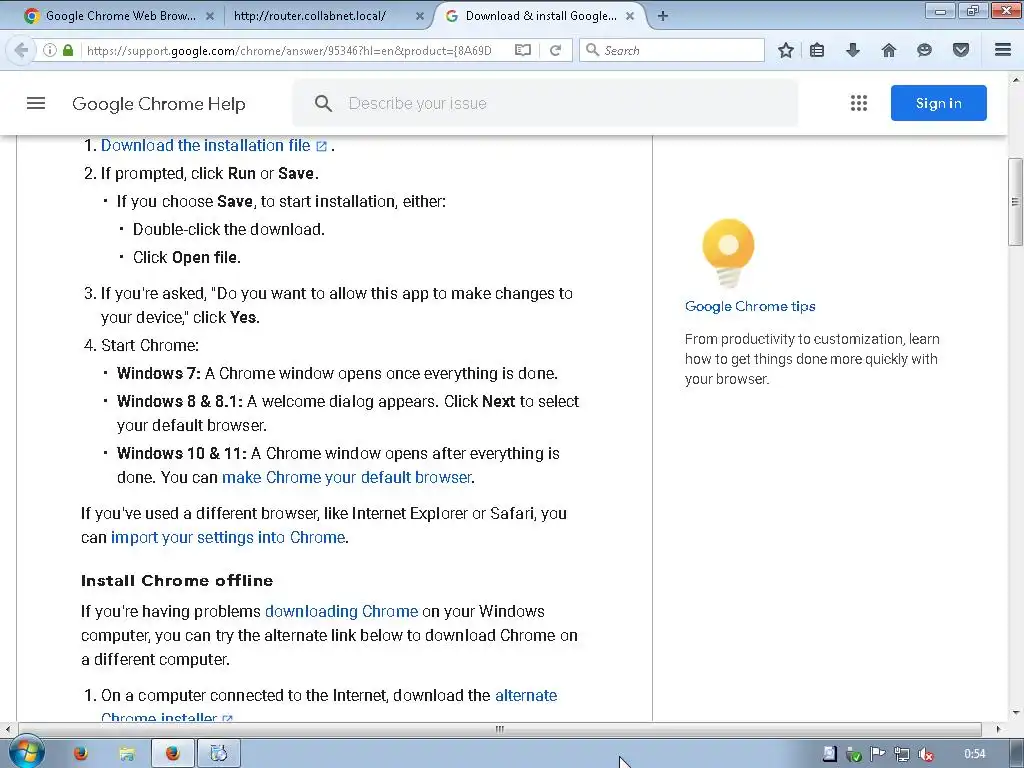
Task: Click the horizontal scrollbar right arrow
Action: tap(998, 729)
